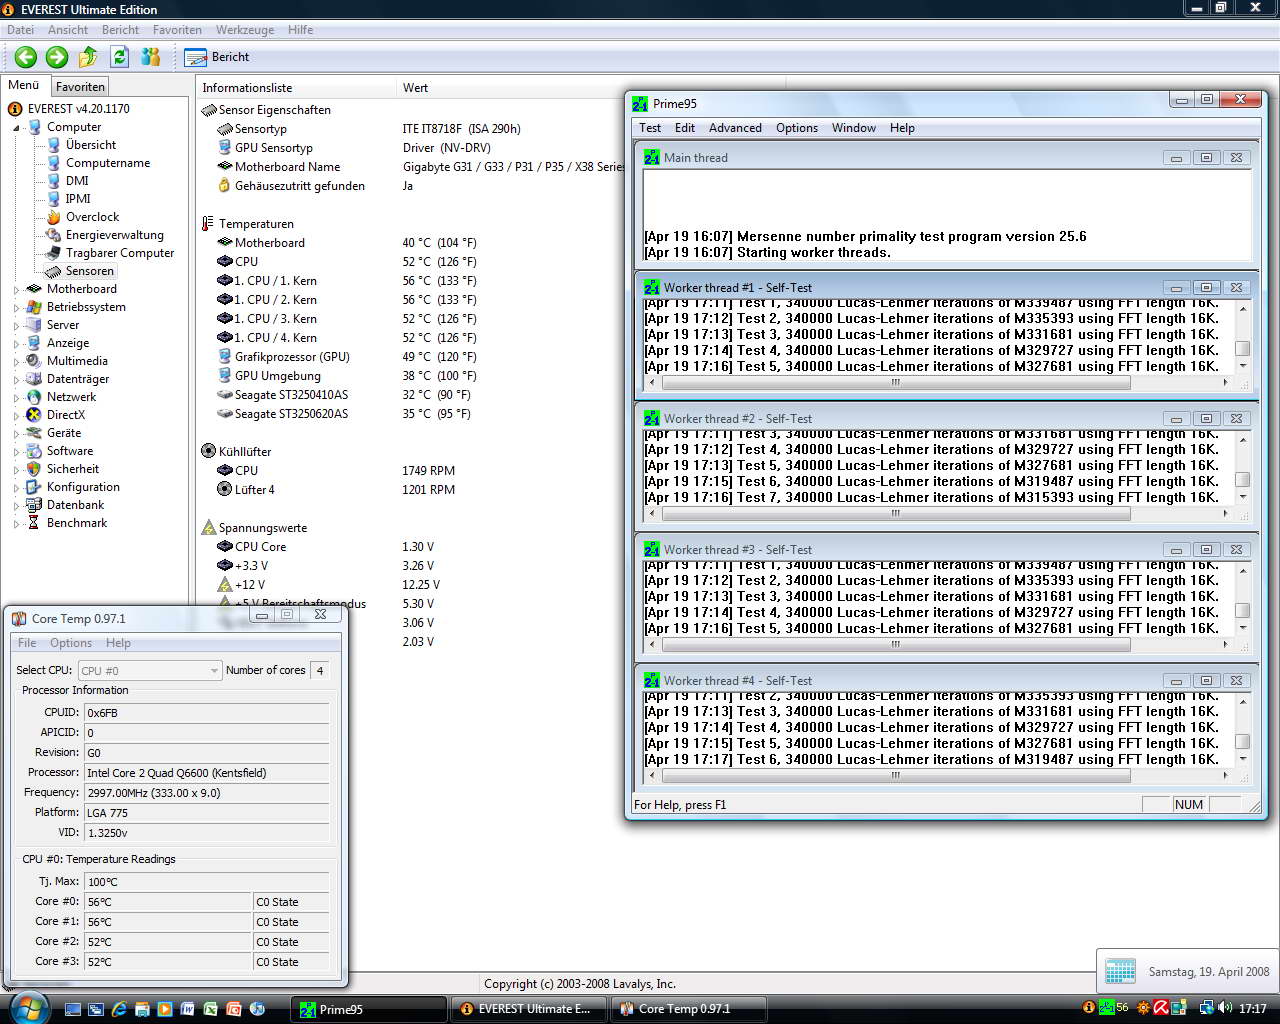Open the Window menu in Prime95
The image size is (1280, 1024).
tap(854, 128)
